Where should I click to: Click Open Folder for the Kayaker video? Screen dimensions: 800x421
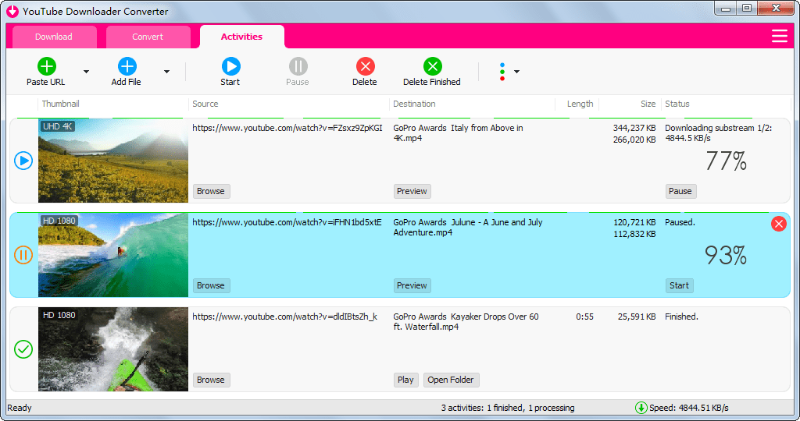click(x=451, y=380)
